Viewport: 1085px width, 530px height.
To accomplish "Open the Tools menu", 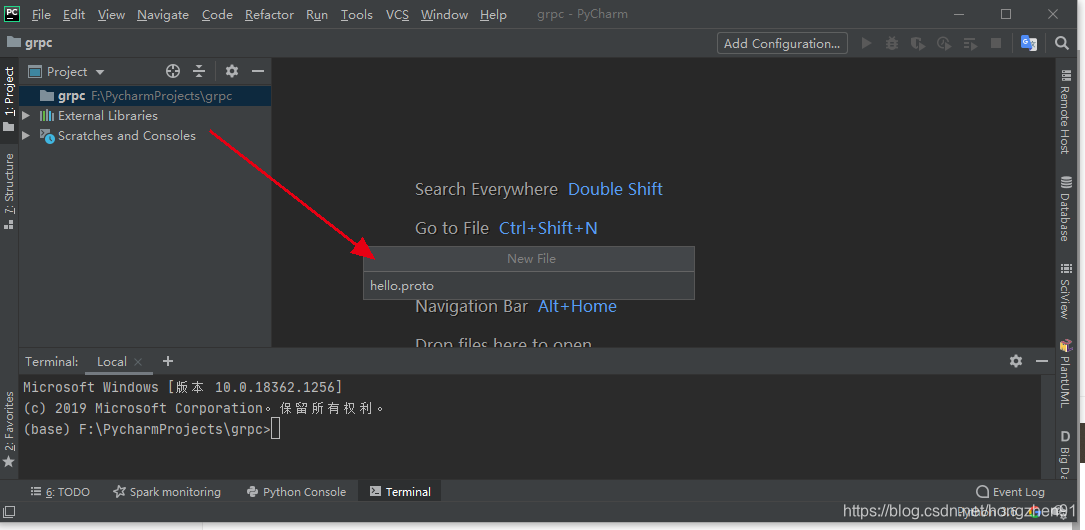I will tap(356, 15).
